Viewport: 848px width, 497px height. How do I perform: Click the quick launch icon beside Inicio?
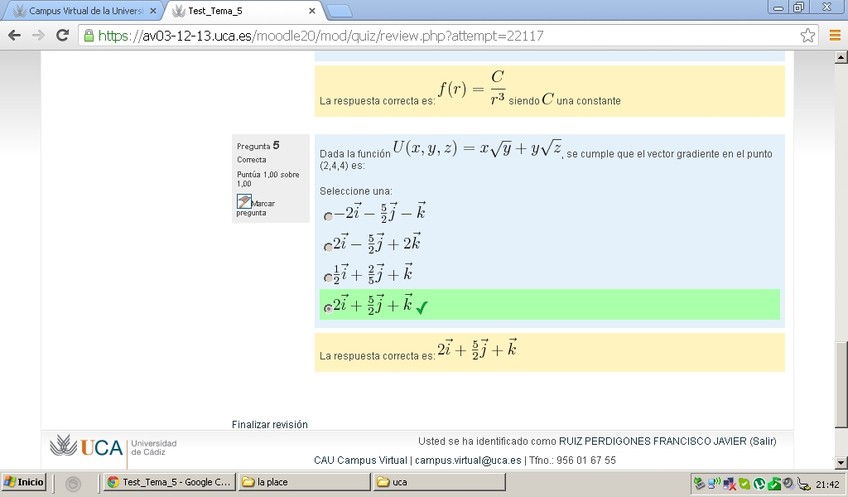[x=73, y=483]
